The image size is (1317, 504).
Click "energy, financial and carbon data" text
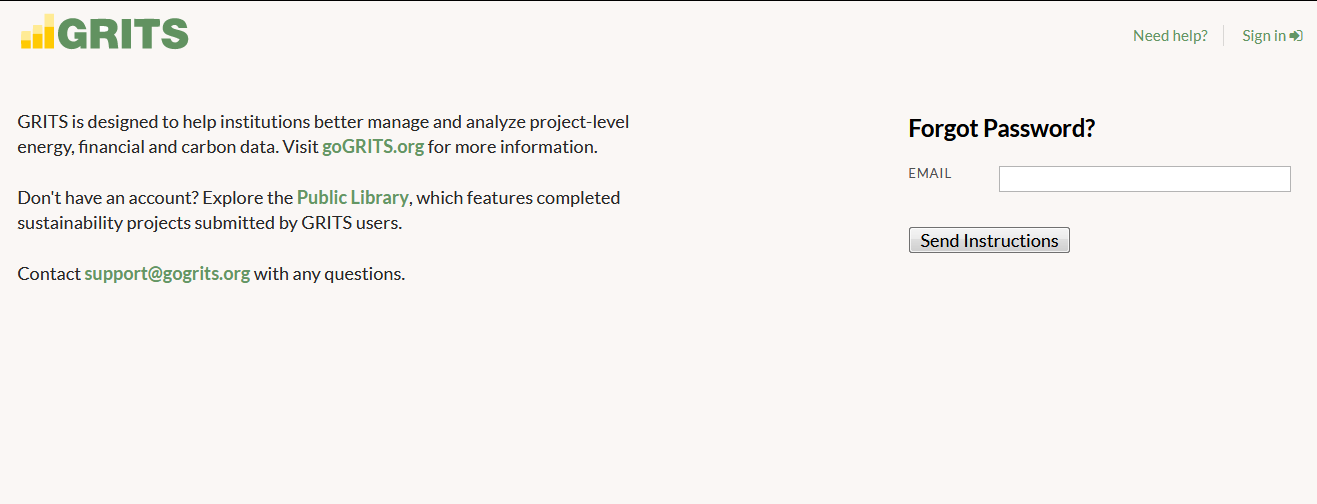tap(146, 147)
